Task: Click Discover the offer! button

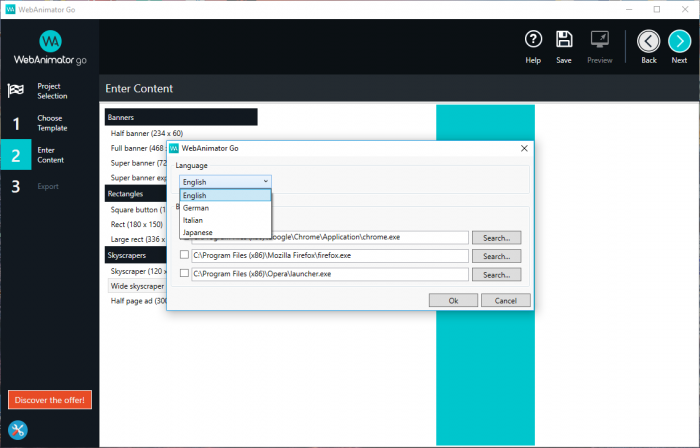Action: (50, 400)
